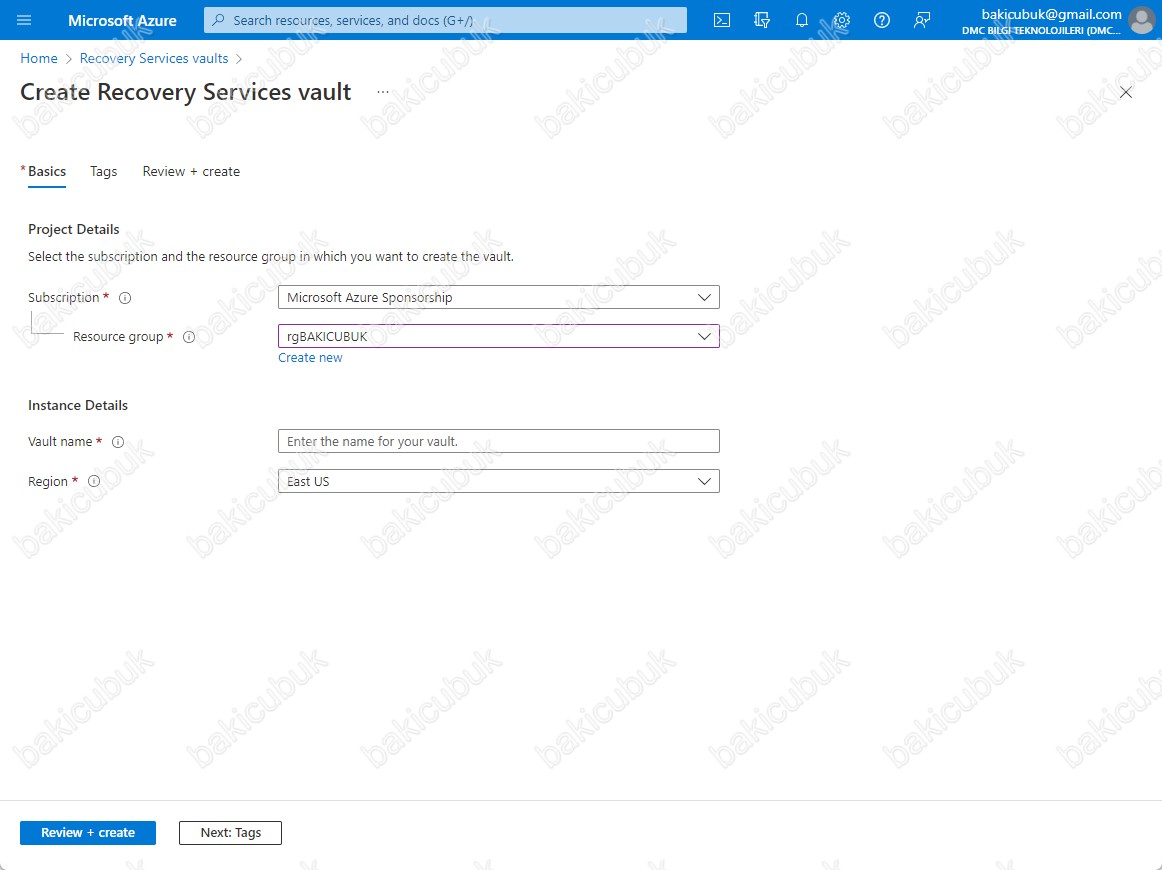Click the blue Review + create button
This screenshot has width=1162, height=870.
point(88,833)
